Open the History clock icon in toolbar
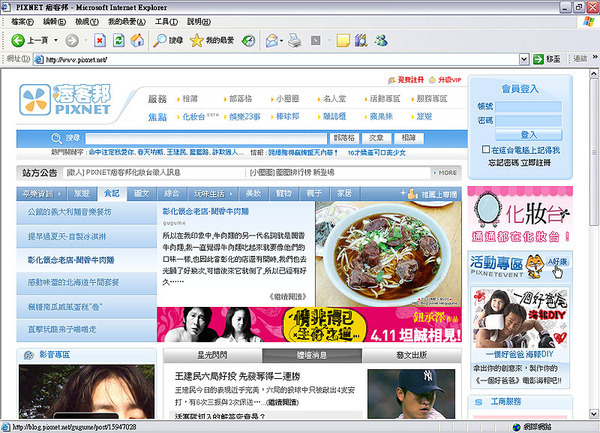This screenshot has width=600, height=433. [248, 40]
